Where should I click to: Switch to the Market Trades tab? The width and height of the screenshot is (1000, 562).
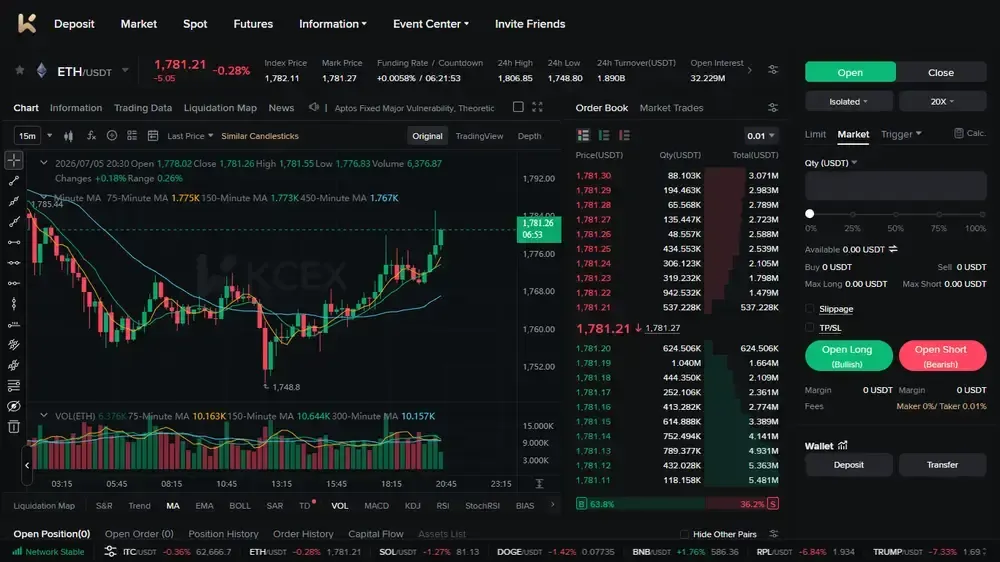(672, 108)
